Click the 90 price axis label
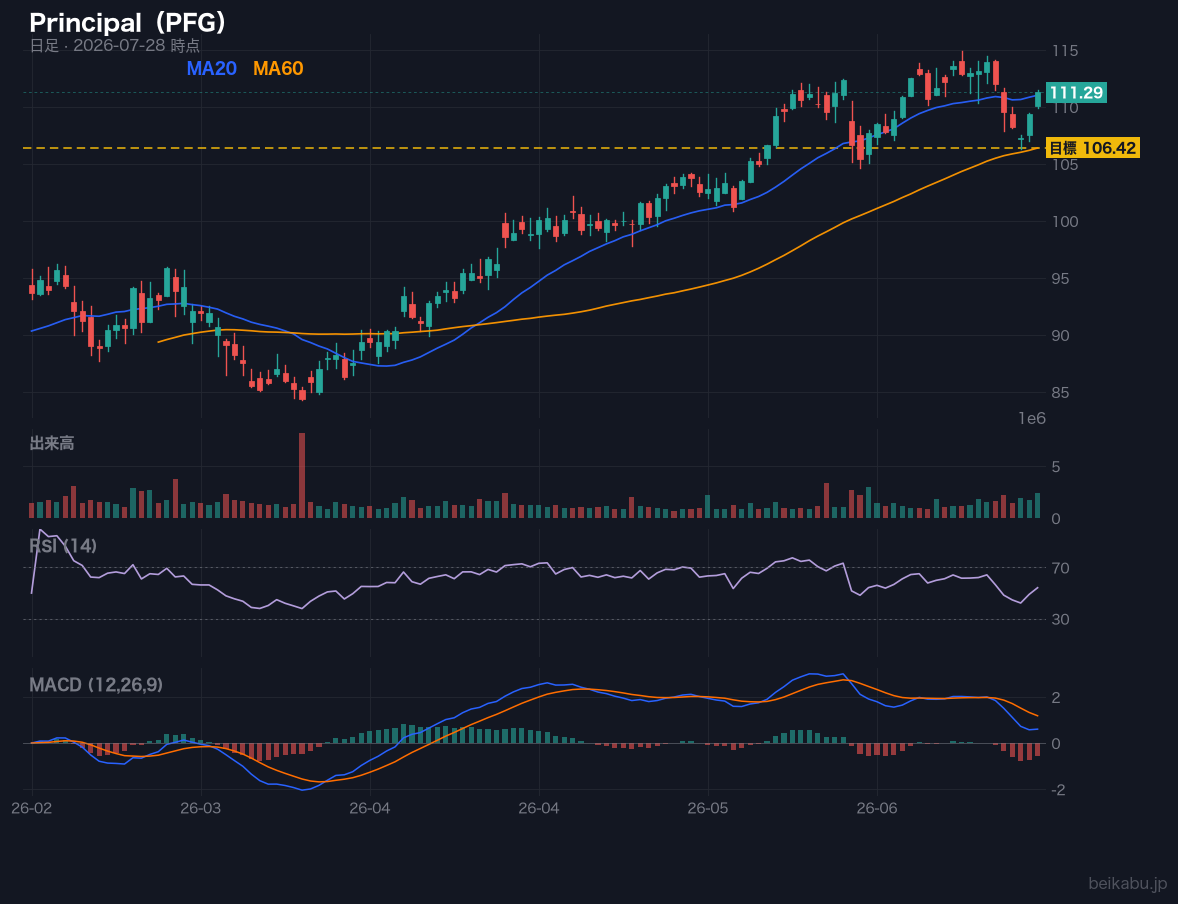The width and height of the screenshot is (1178, 904). pos(1061,336)
